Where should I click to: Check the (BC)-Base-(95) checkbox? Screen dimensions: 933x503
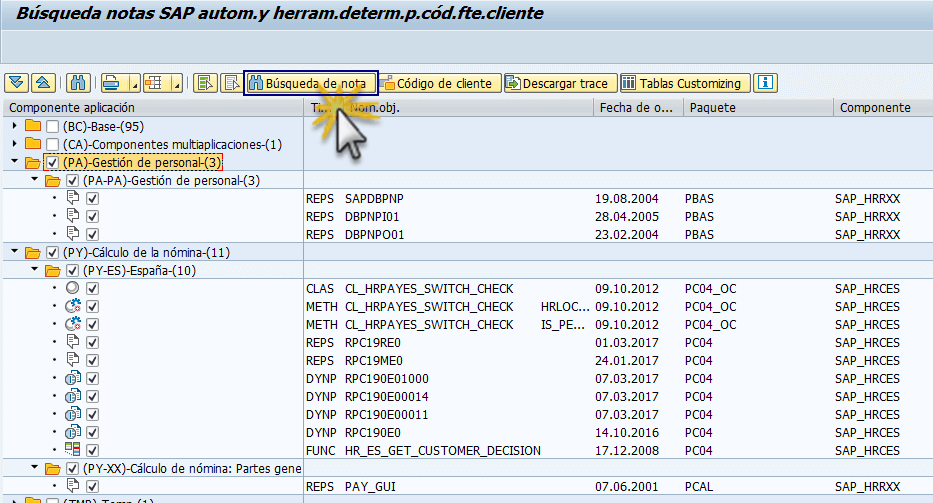coord(52,127)
